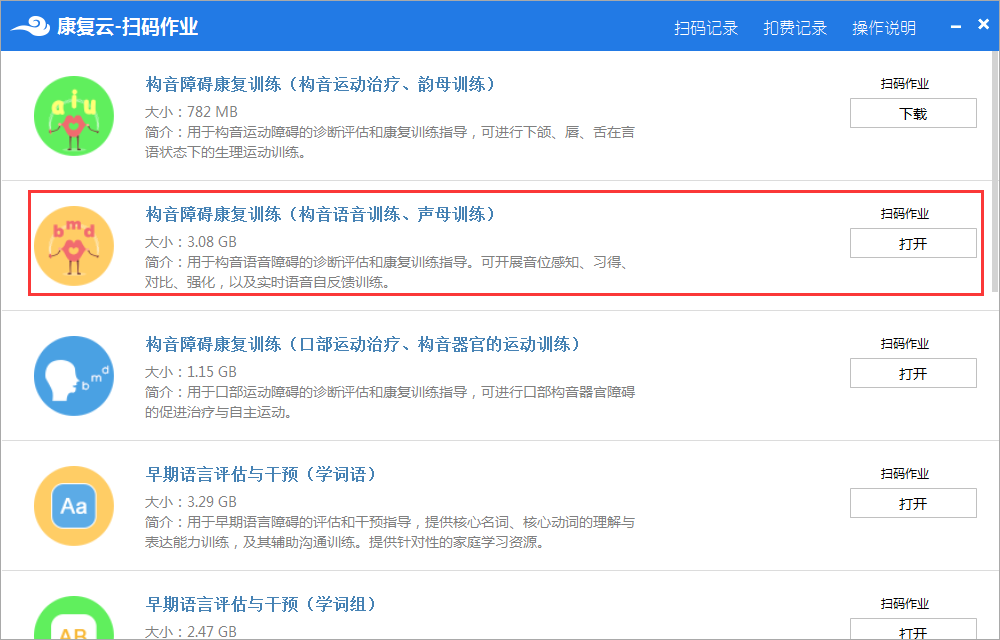Minimize the 康复云 window
The height and width of the screenshot is (640, 1000).
957,26
